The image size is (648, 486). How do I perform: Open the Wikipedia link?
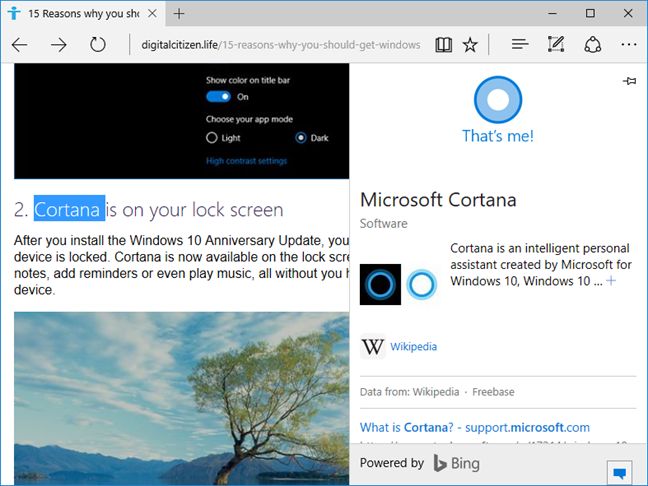[x=413, y=346]
